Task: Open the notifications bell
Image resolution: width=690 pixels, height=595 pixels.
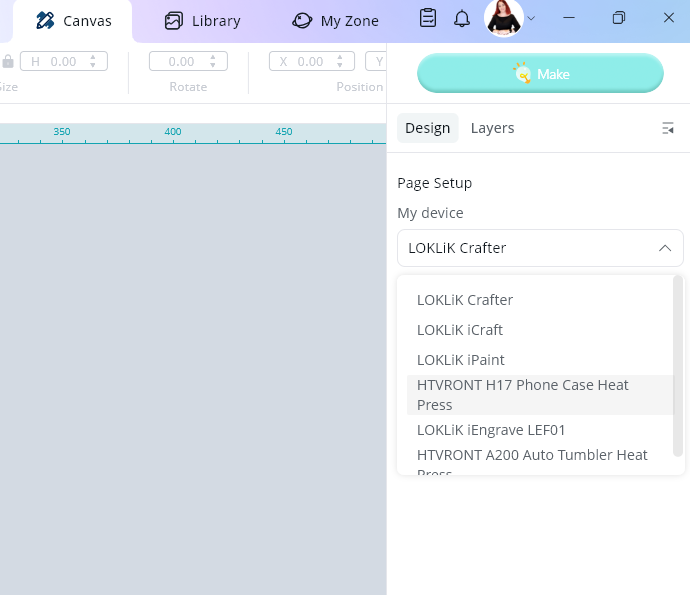Action: pos(462,18)
